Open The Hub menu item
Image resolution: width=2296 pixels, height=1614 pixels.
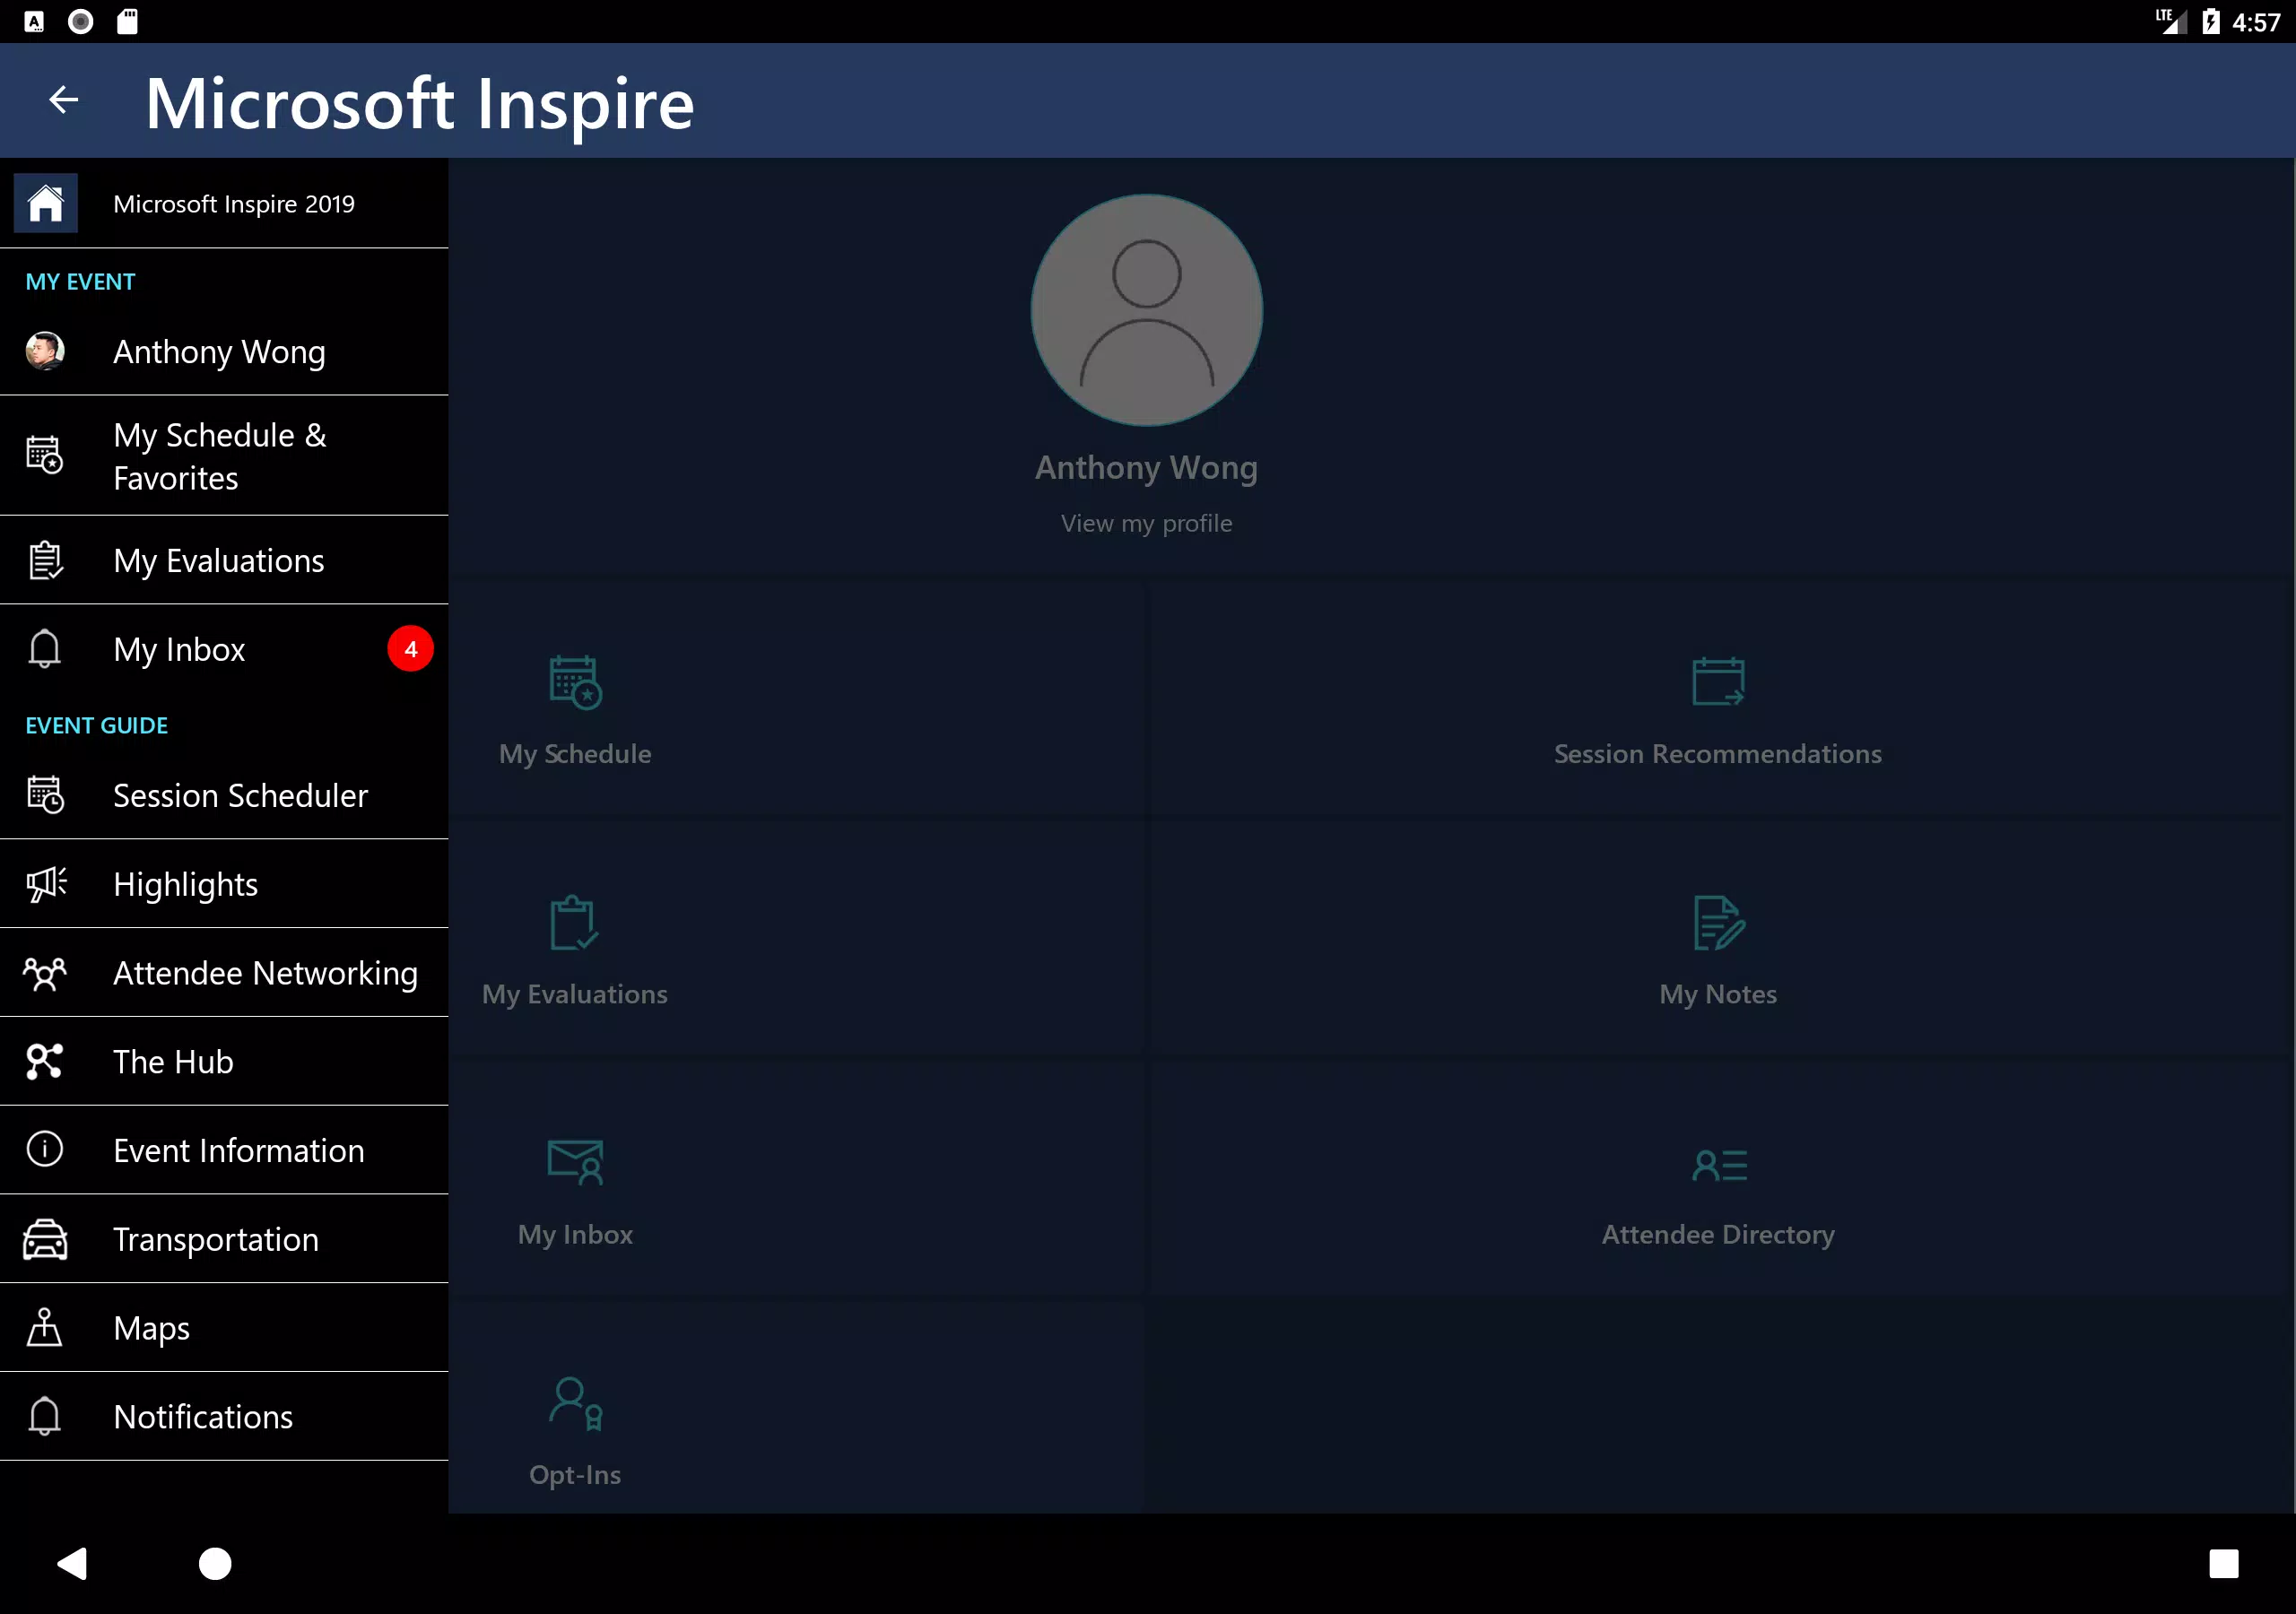coord(224,1062)
